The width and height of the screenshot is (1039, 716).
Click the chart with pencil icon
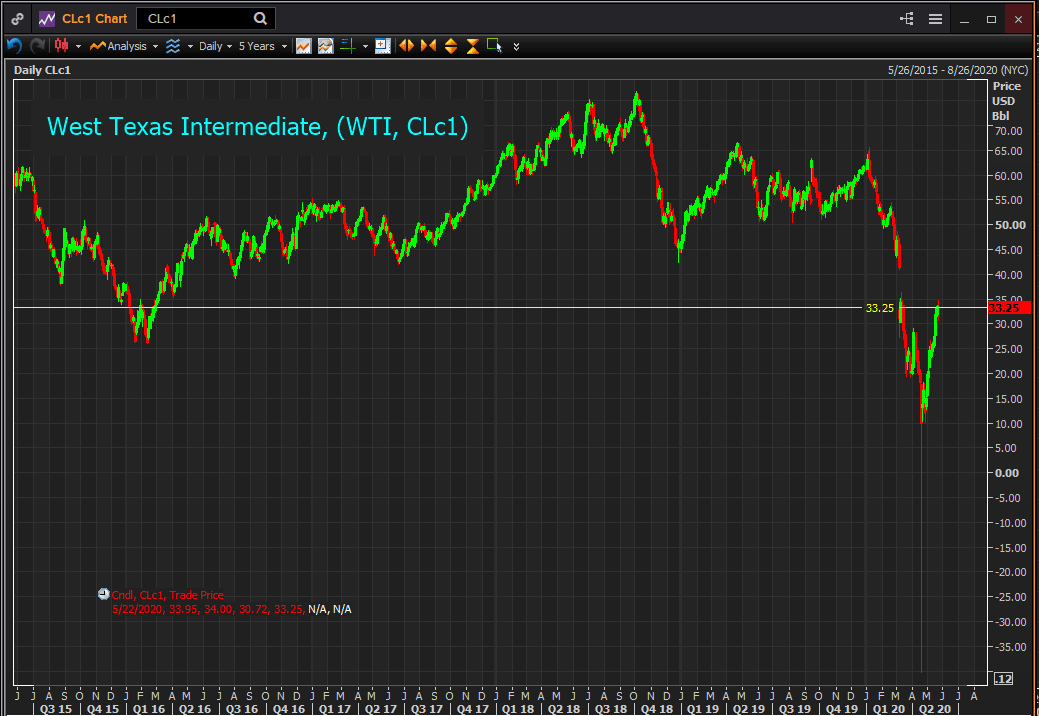click(x=325, y=46)
